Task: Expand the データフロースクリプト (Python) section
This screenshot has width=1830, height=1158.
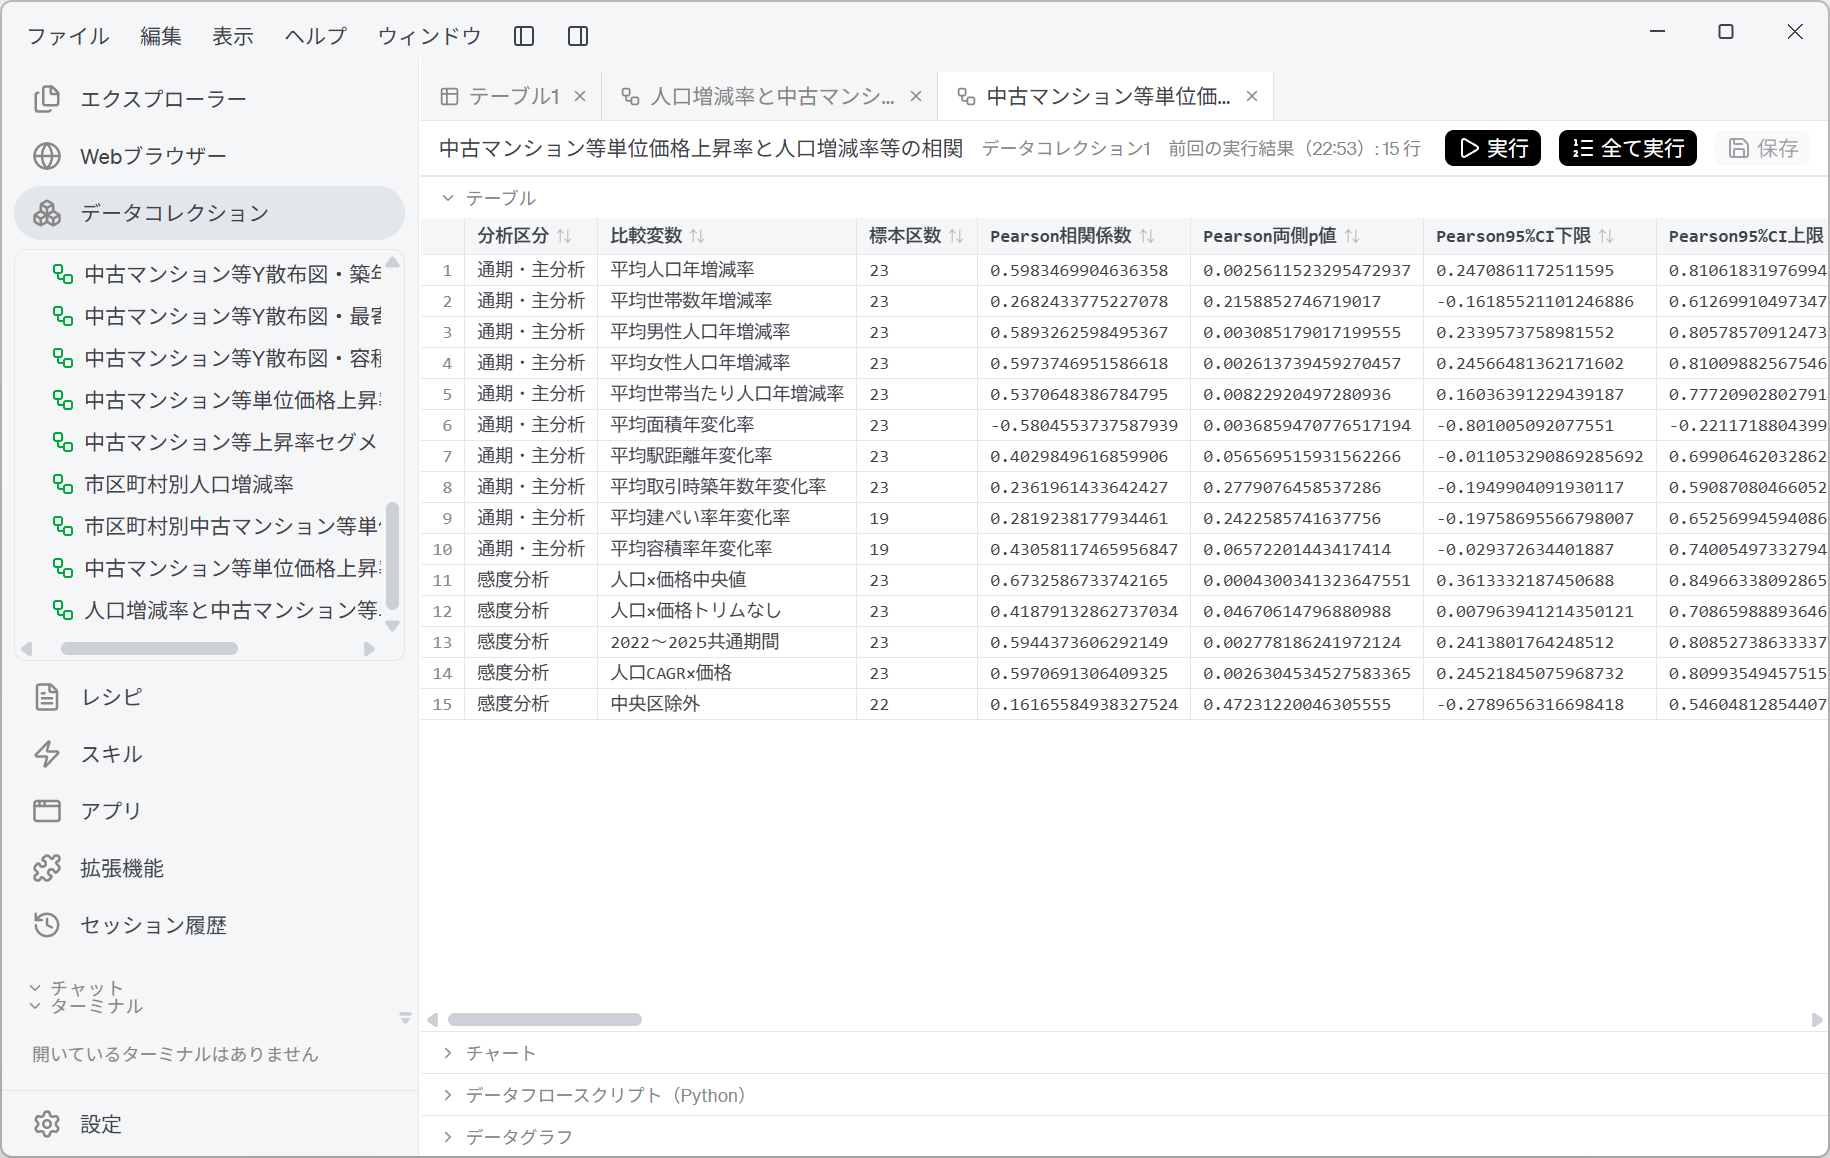Action: [x=448, y=1095]
